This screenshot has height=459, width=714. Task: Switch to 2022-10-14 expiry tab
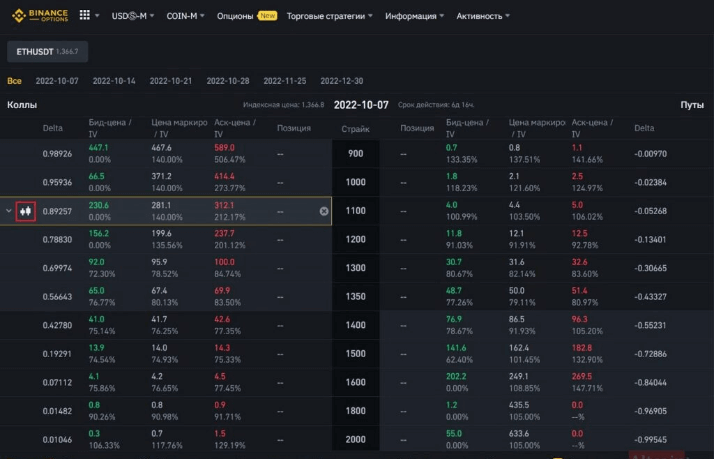tap(114, 80)
